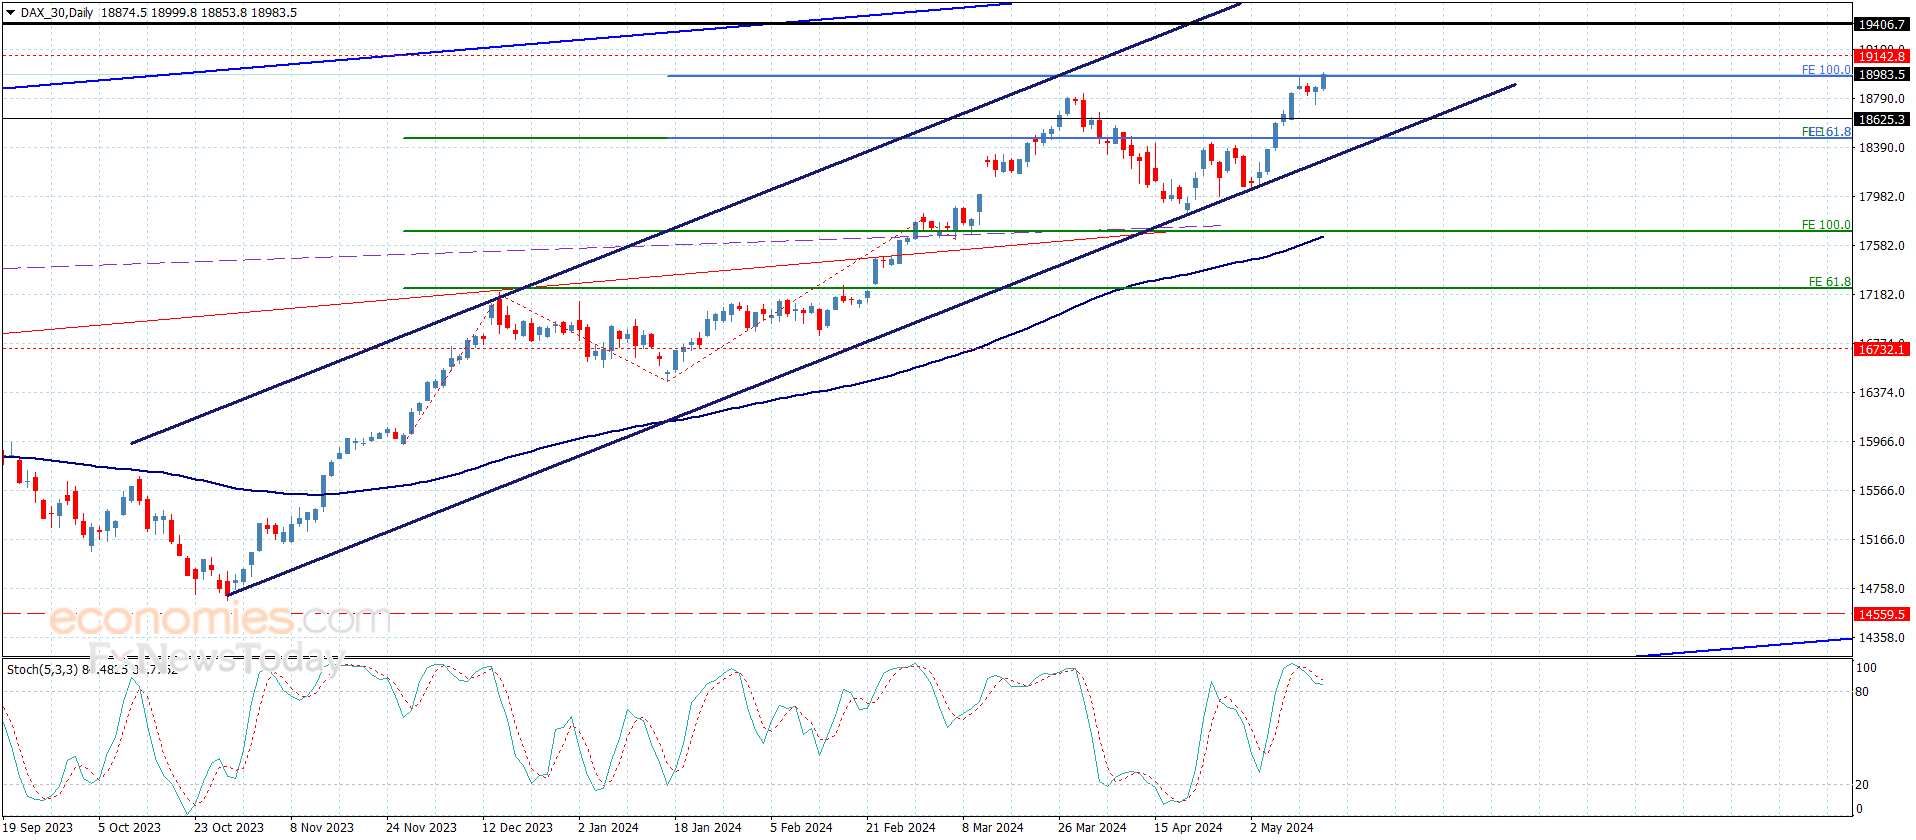Click the 17582.0 axis price value
This screenshot has width=1916, height=840.
[1881, 246]
